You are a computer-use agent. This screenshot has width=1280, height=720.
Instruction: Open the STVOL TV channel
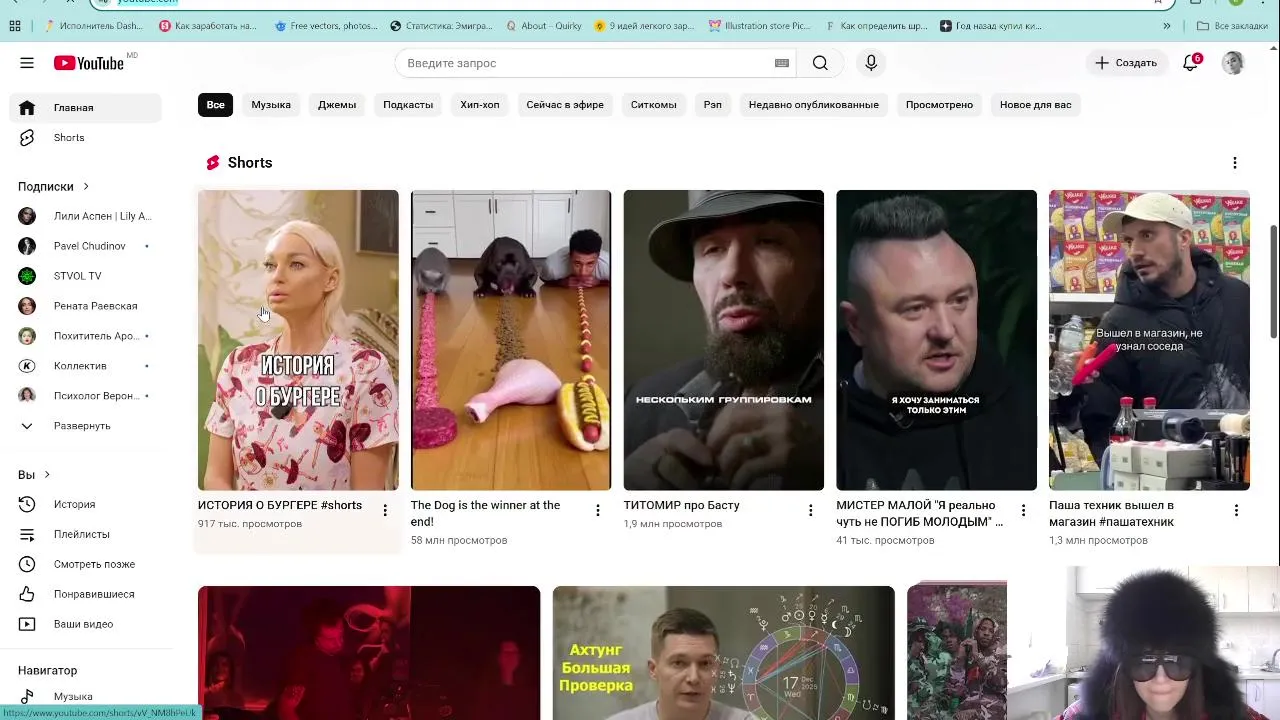pos(86,276)
